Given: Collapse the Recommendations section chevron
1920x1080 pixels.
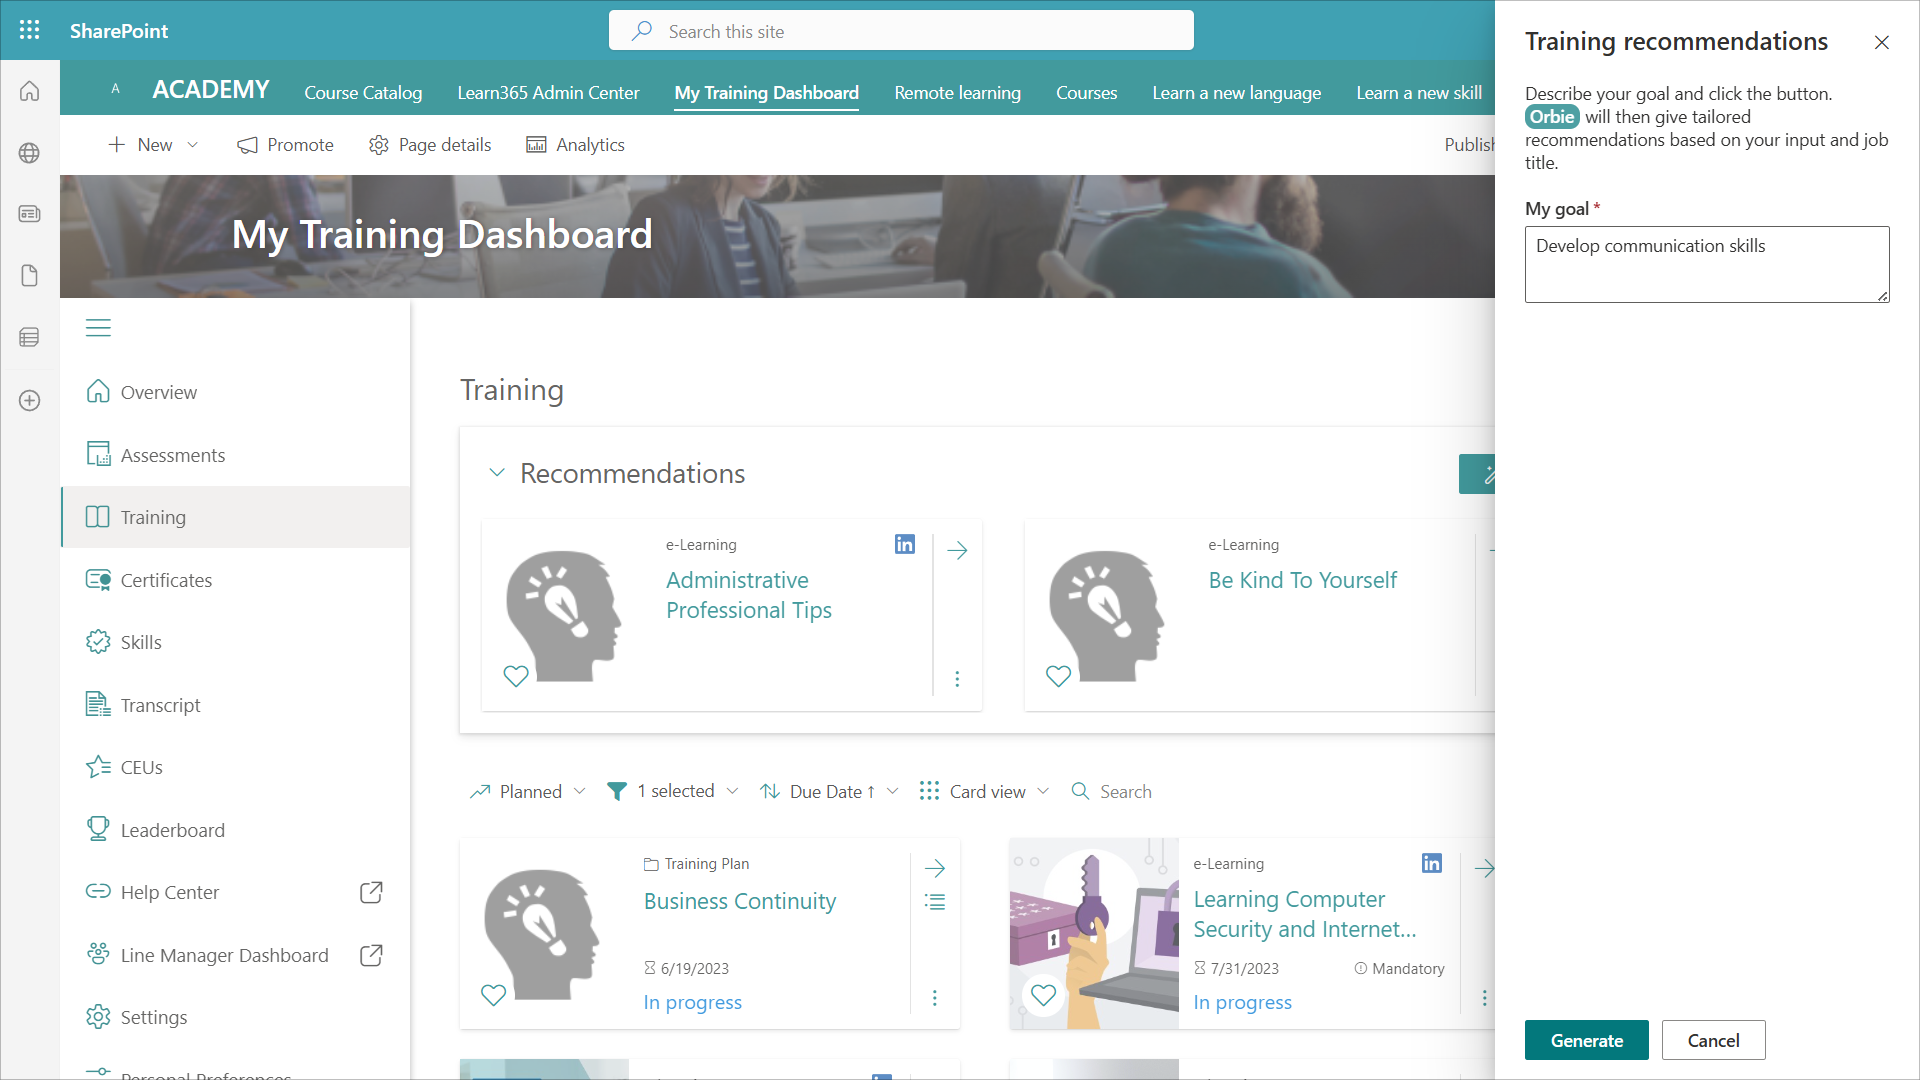Looking at the screenshot, I should [x=497, y=473].
